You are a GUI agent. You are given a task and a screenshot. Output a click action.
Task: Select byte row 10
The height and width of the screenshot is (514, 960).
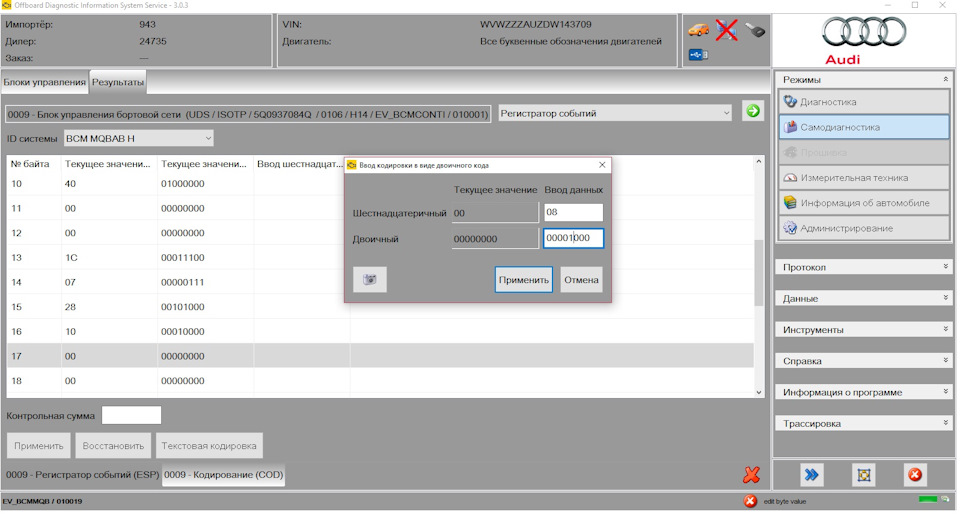coord(380,184)
